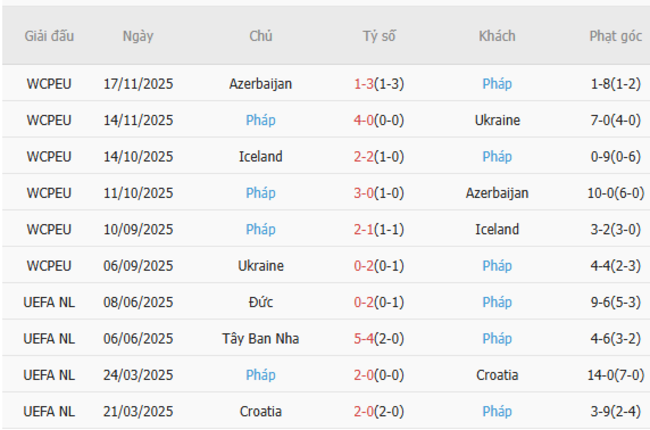650x430 pixels.
Task: Select the 1-3(1-3) score
Action: tap(379, 84)
